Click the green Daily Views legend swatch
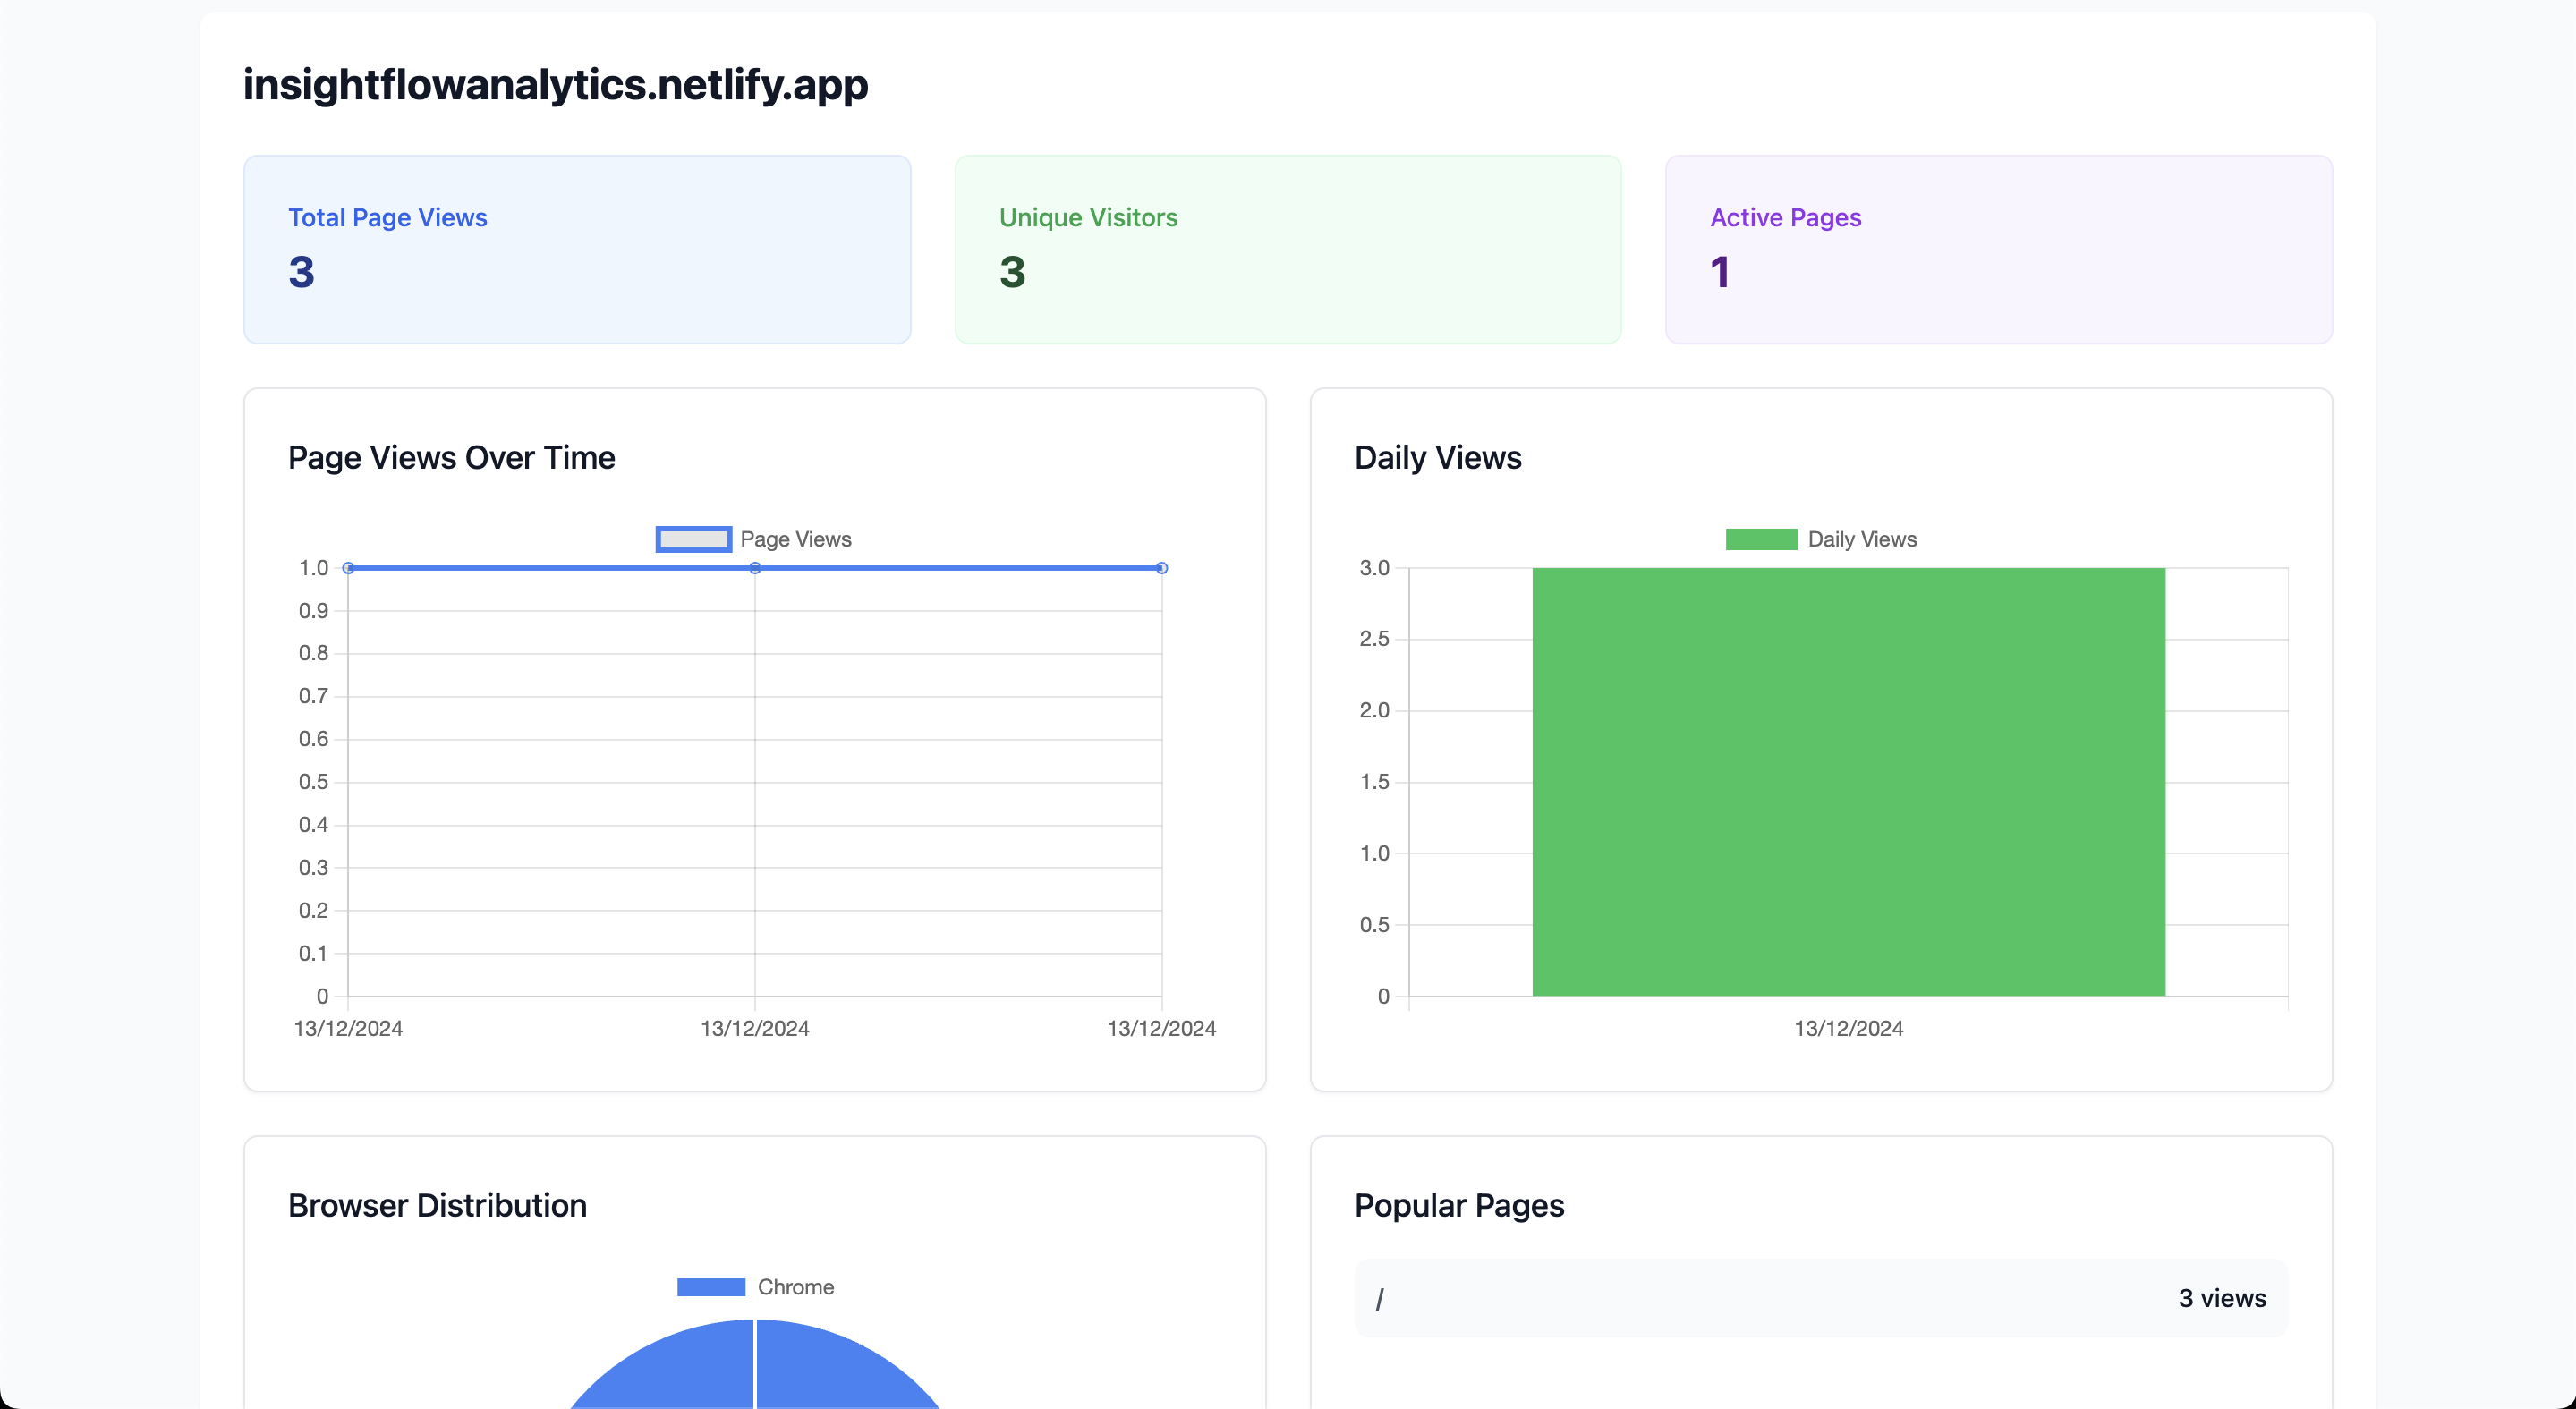The image size is (2576, 1409). point(1761,538)
